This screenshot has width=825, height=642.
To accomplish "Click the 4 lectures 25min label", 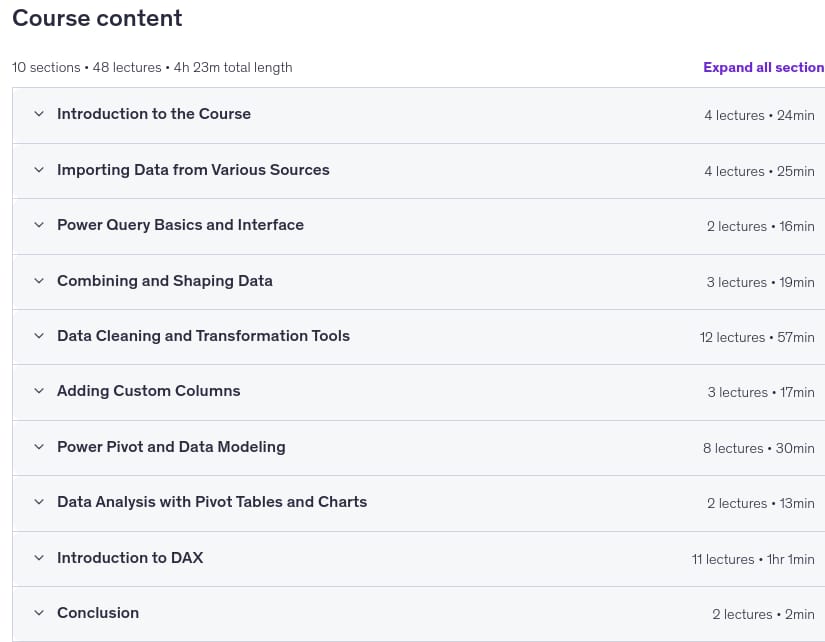I will (x=759, y=171).
